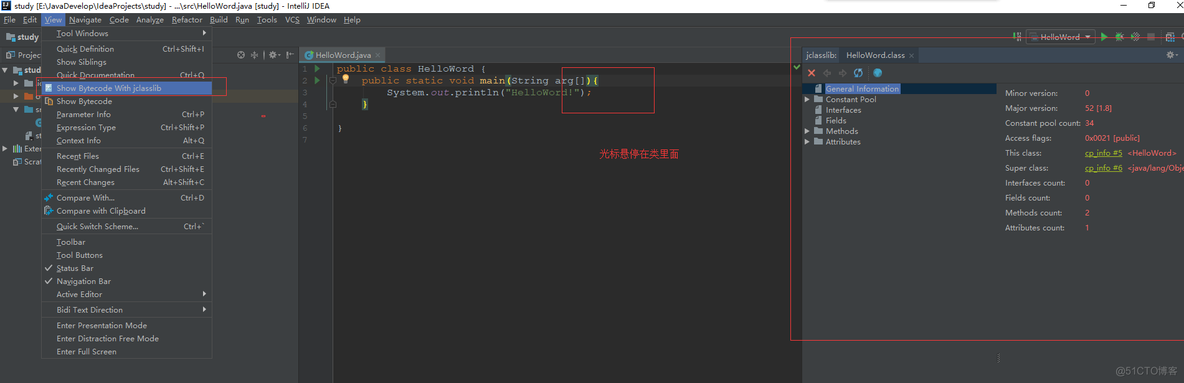Open the Tool Windows submenu
The width and height of the screenshot is (1184, 383).
pos(127,33)
